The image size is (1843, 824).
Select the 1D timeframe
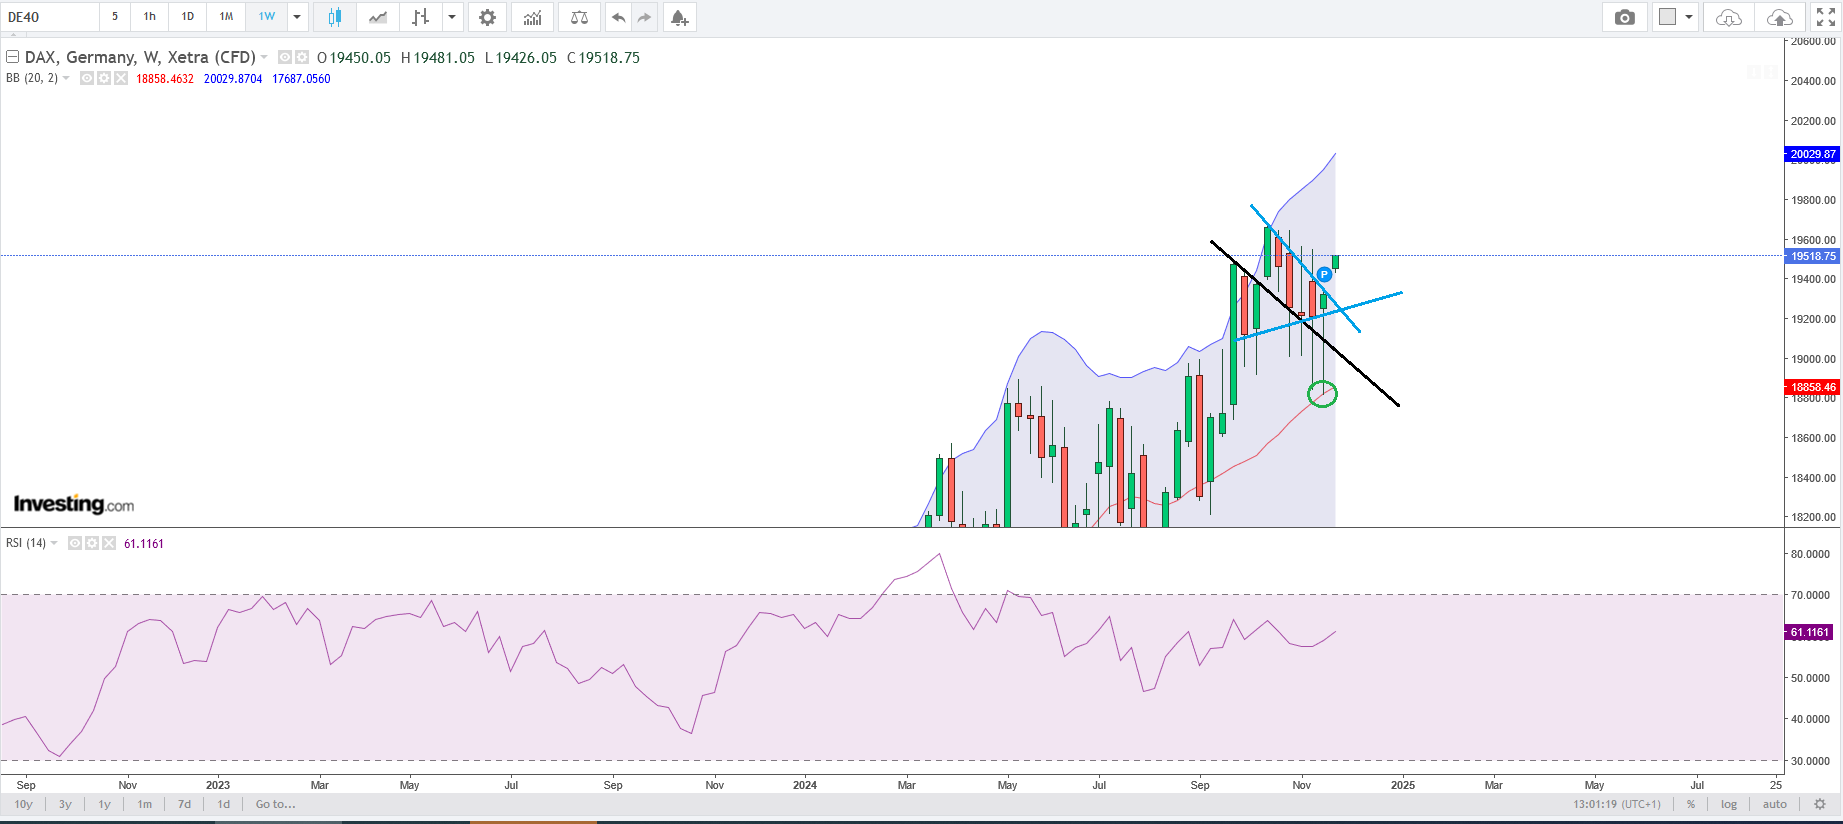tap(187, 17)
